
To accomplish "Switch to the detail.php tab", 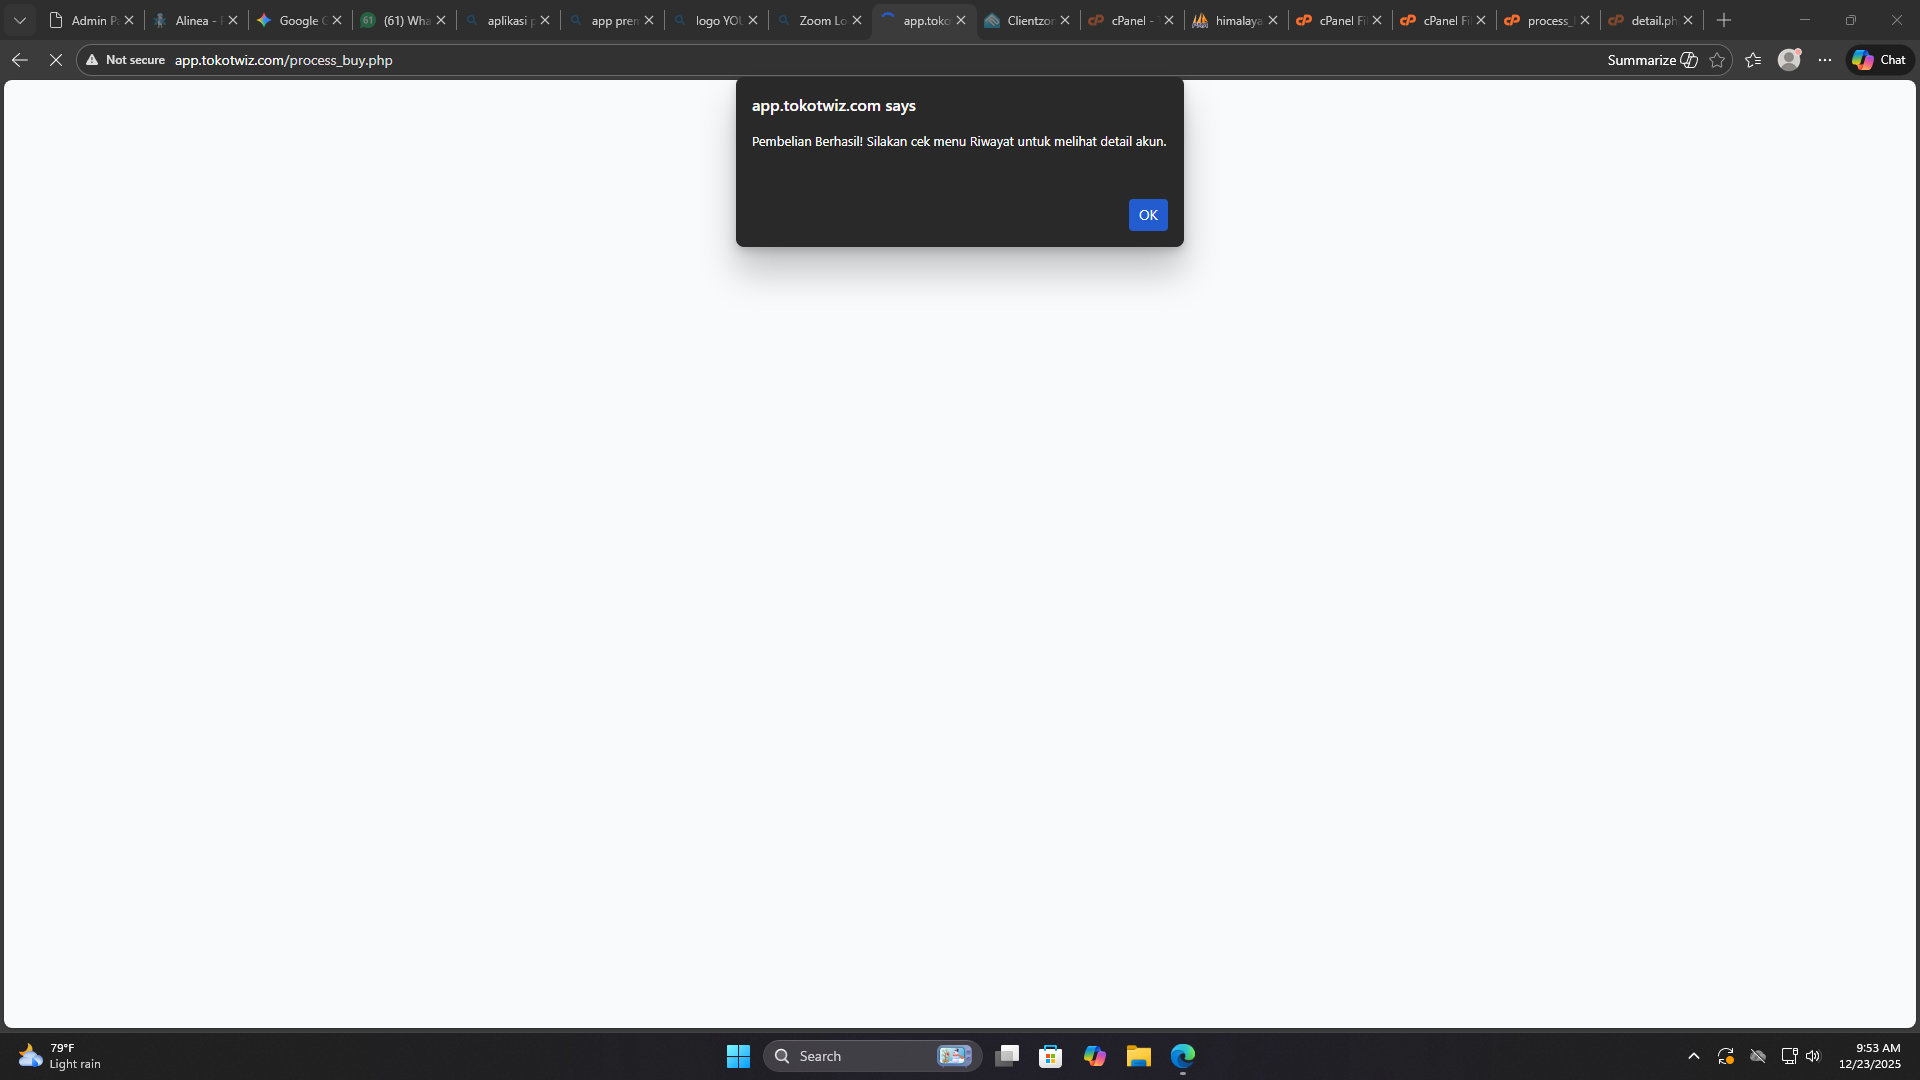I will [x=1645, y=20].
